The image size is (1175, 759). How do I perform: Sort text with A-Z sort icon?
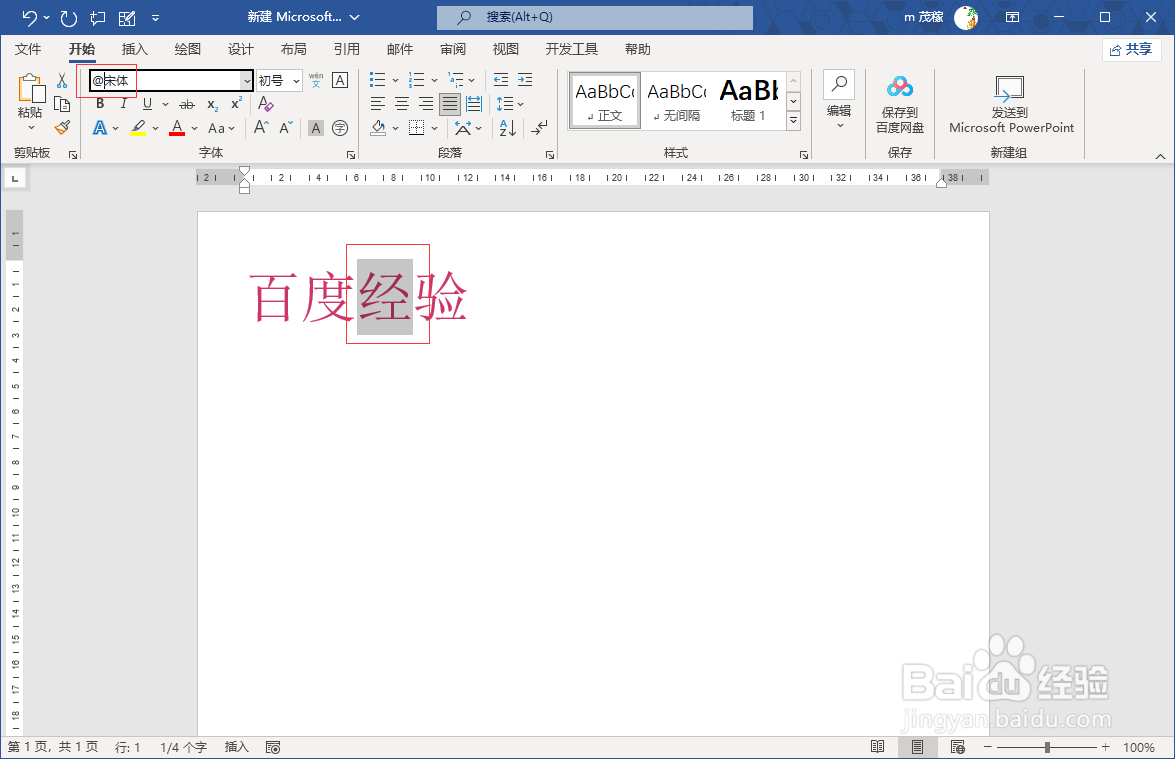[x=507, y=128]
